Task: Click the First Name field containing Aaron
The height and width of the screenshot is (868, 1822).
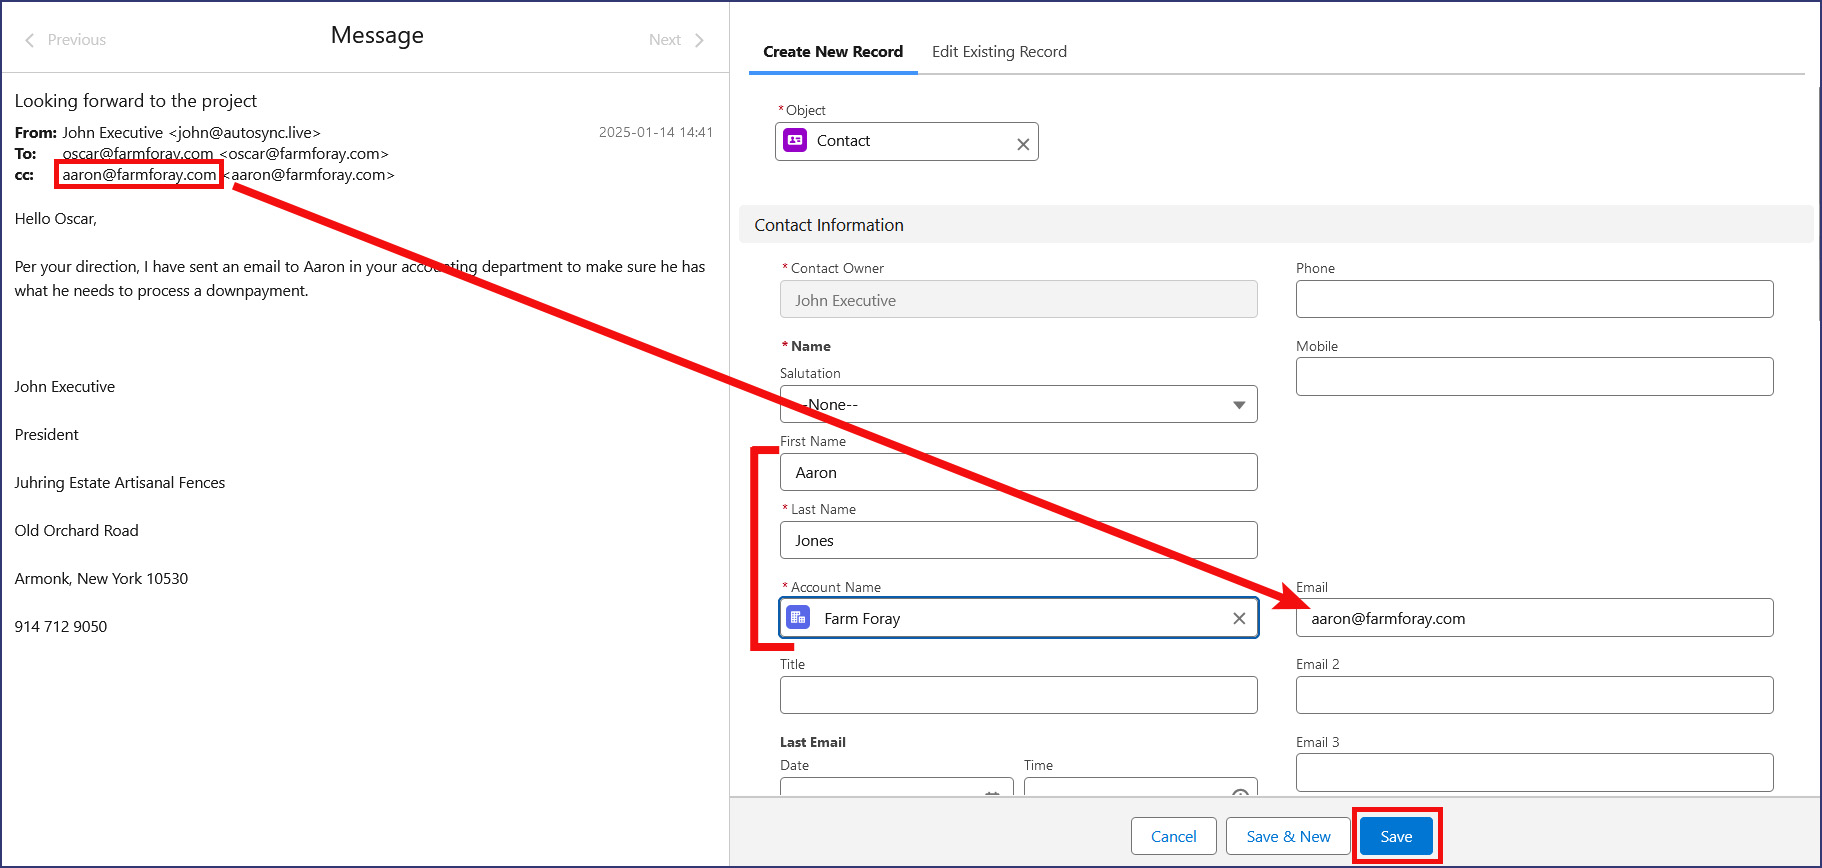Action: click(1018, 472)
